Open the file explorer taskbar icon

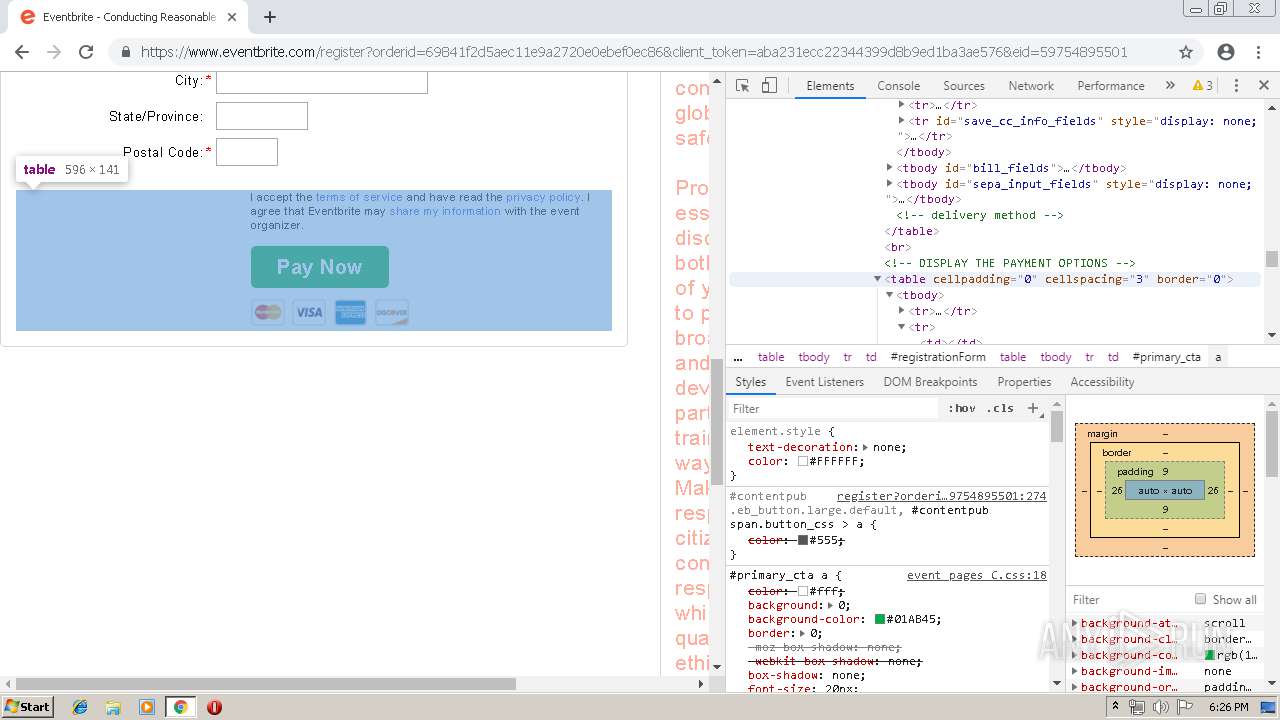pos(113,707)
